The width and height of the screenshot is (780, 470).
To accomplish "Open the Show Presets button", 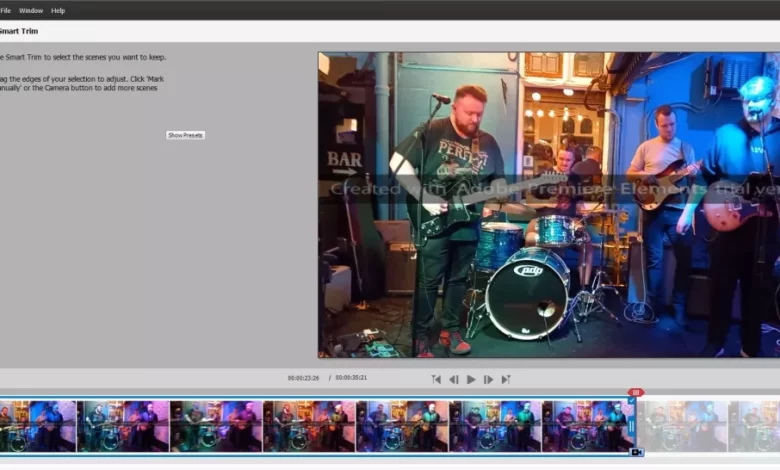I will coord(185,135).
